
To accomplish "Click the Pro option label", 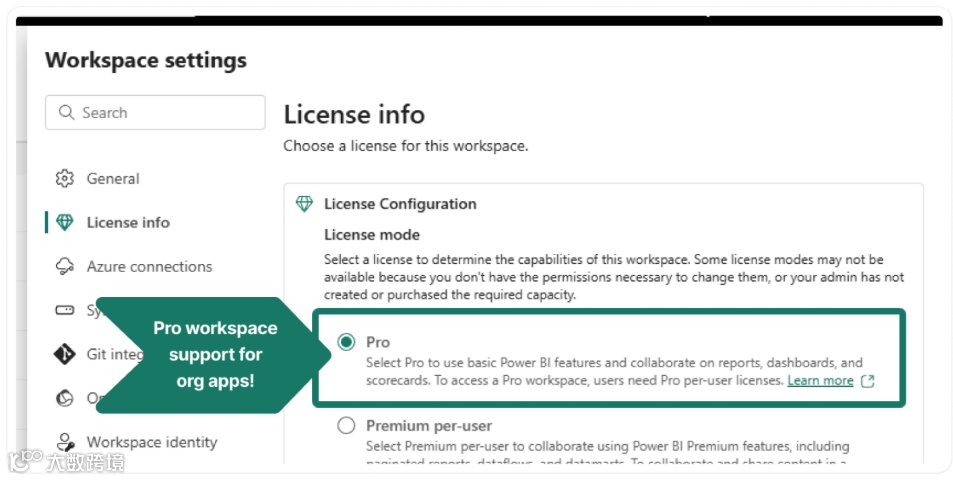I will coord(377,342).
